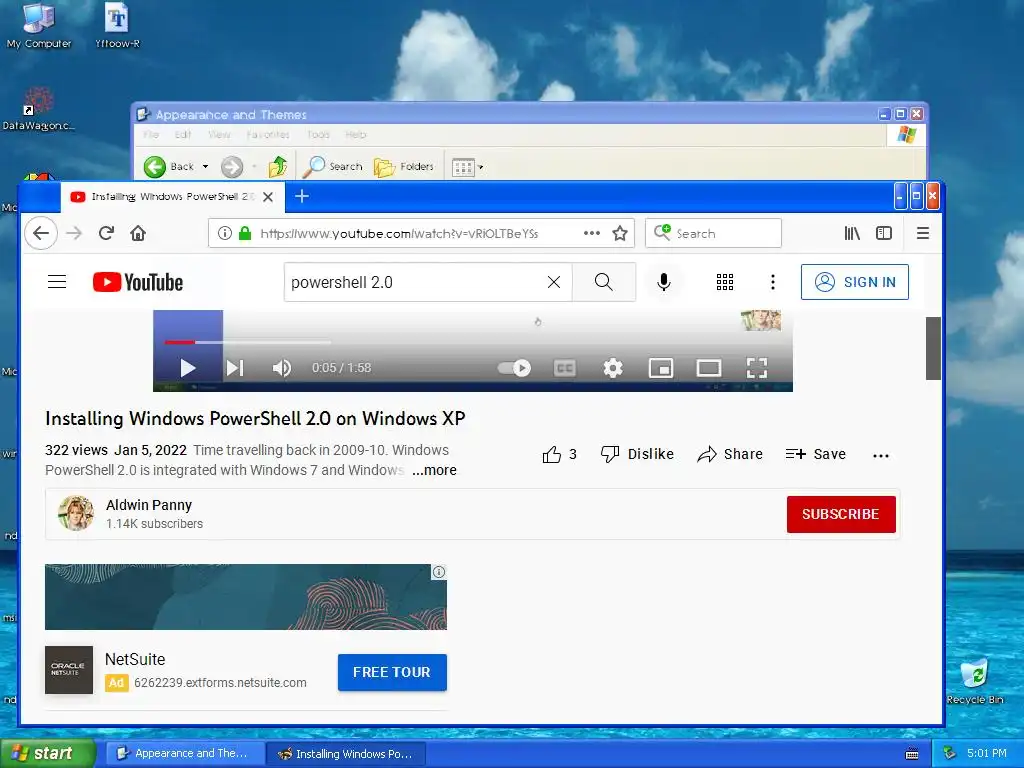The image size is (1024, 768).
Task: Open Back history dropdown in Appearance and Themes
Action: click(x=205, y=167)
